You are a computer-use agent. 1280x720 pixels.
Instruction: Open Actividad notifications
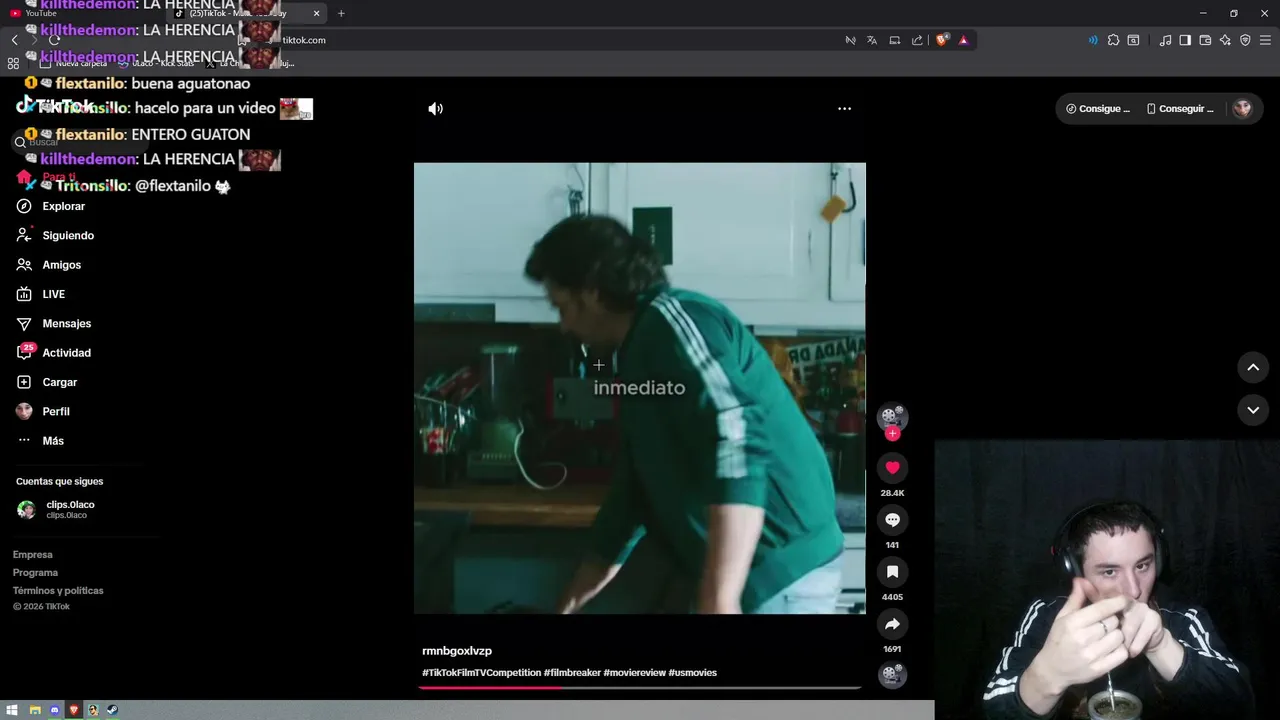54,353
